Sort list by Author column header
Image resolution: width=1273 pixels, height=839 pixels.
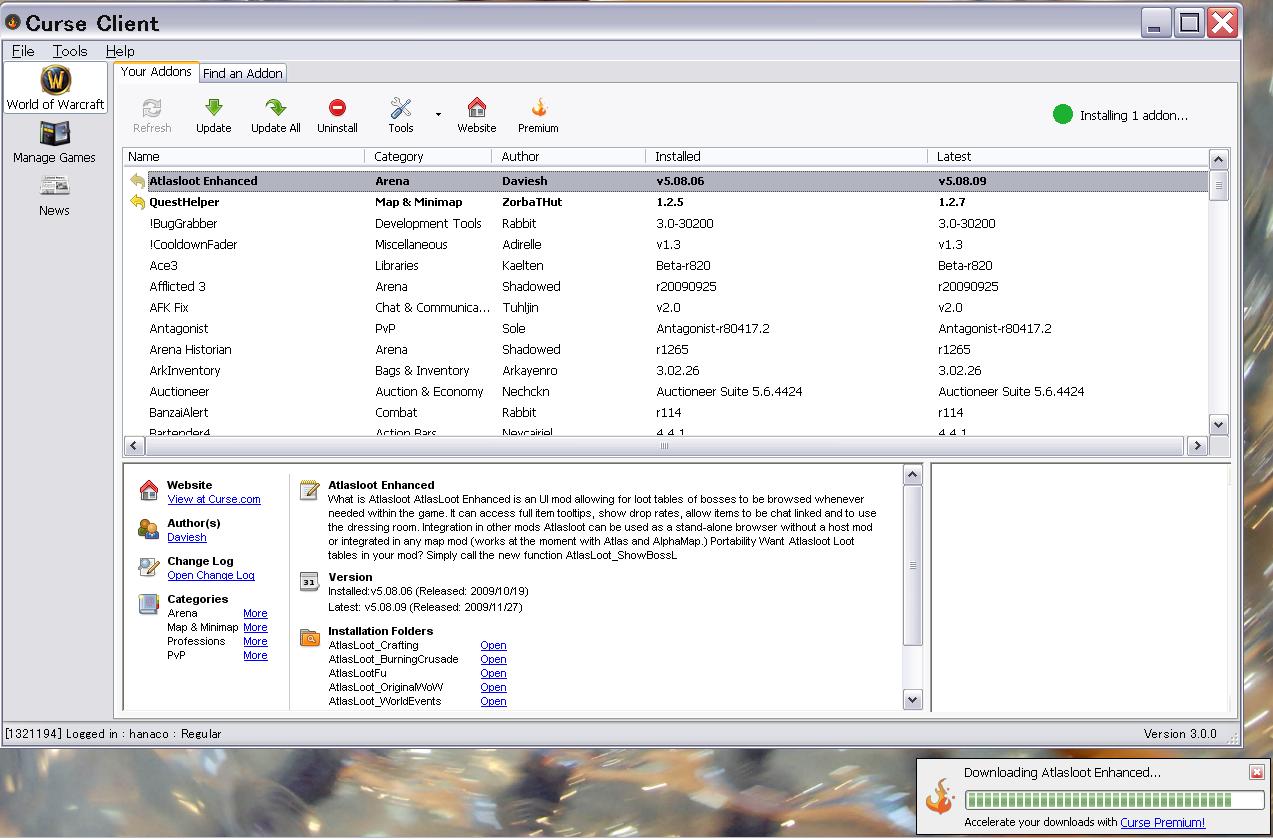click(569, 156)
